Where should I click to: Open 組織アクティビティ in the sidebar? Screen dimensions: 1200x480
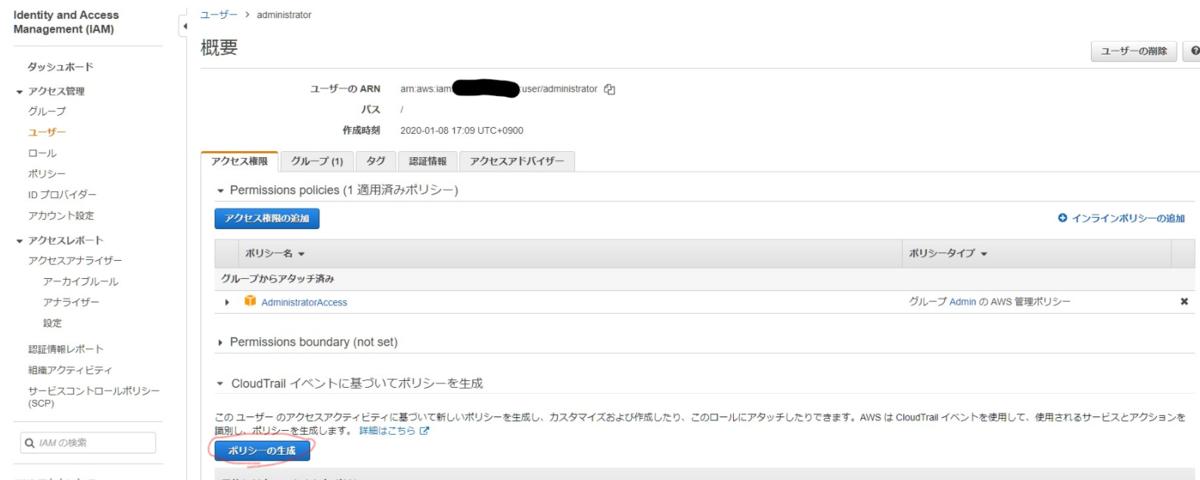coord(70,370)
